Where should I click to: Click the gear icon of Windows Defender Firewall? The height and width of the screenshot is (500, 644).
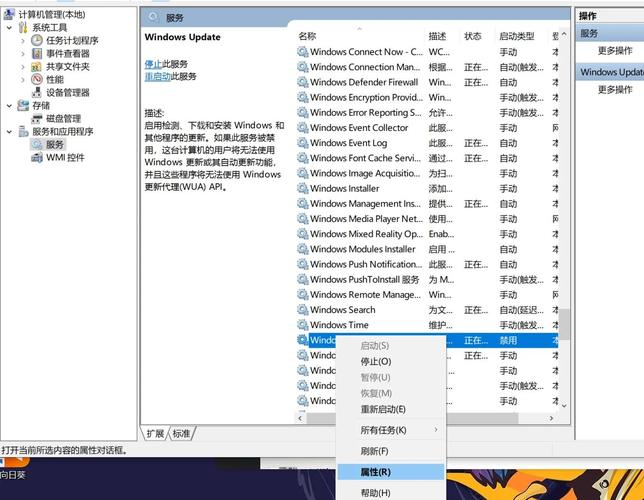(x=303, y=82)
